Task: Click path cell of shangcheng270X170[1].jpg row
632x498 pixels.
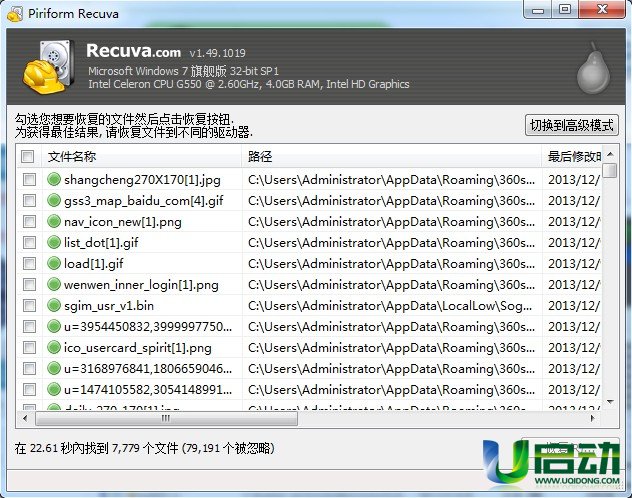Action: click(x=391, y=180)
